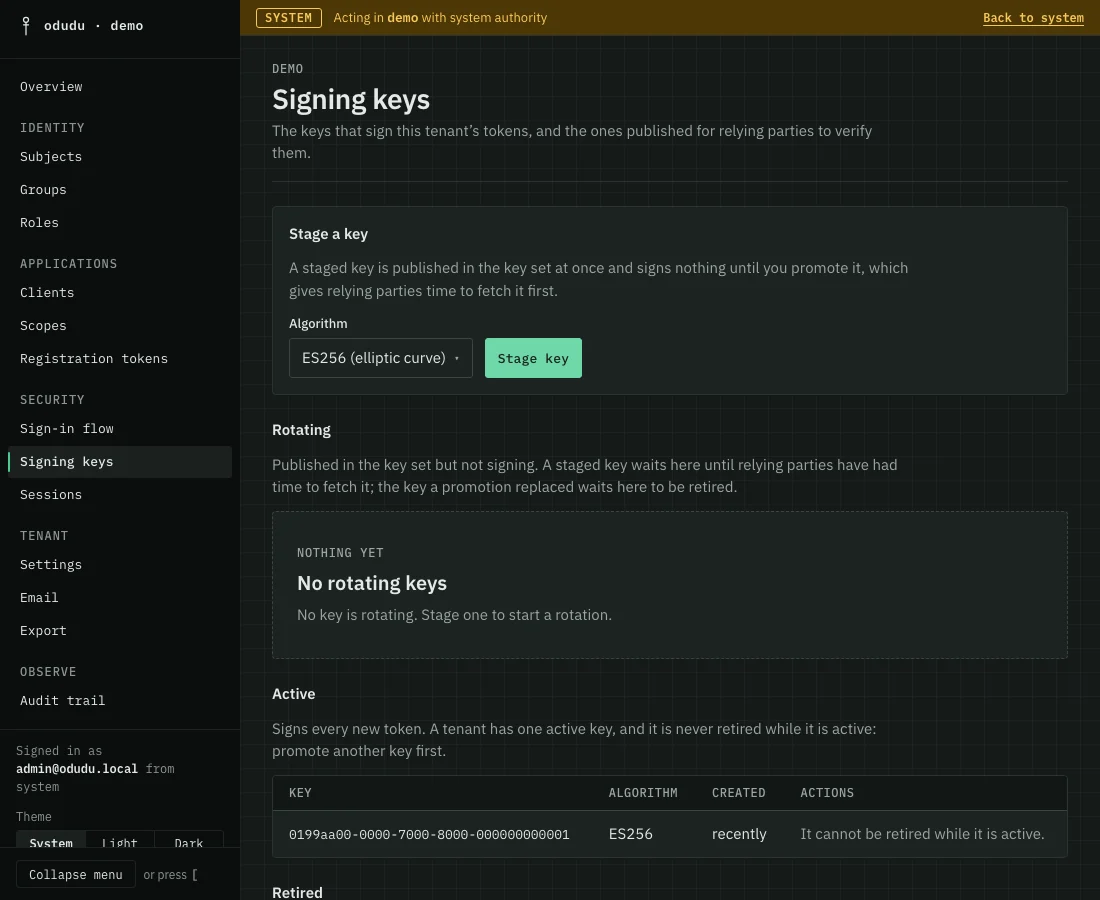Click the SYSTEM badge in the banner
Viewport: 1100px width, 900px height.
click(288, 18)
